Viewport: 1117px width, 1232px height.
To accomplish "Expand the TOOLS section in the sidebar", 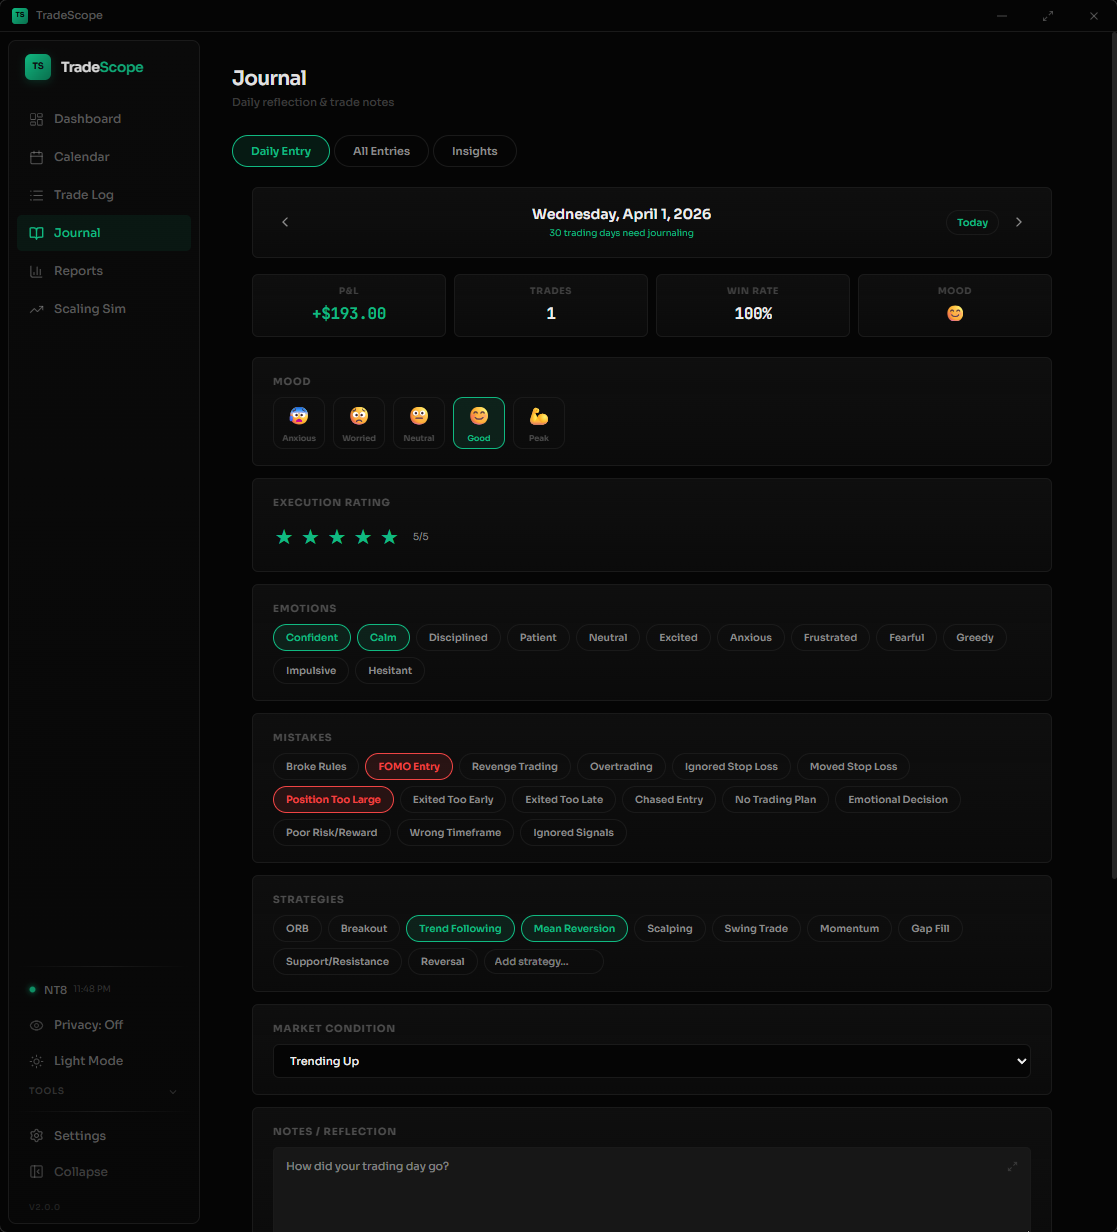I will click(x=103, y=1091).
